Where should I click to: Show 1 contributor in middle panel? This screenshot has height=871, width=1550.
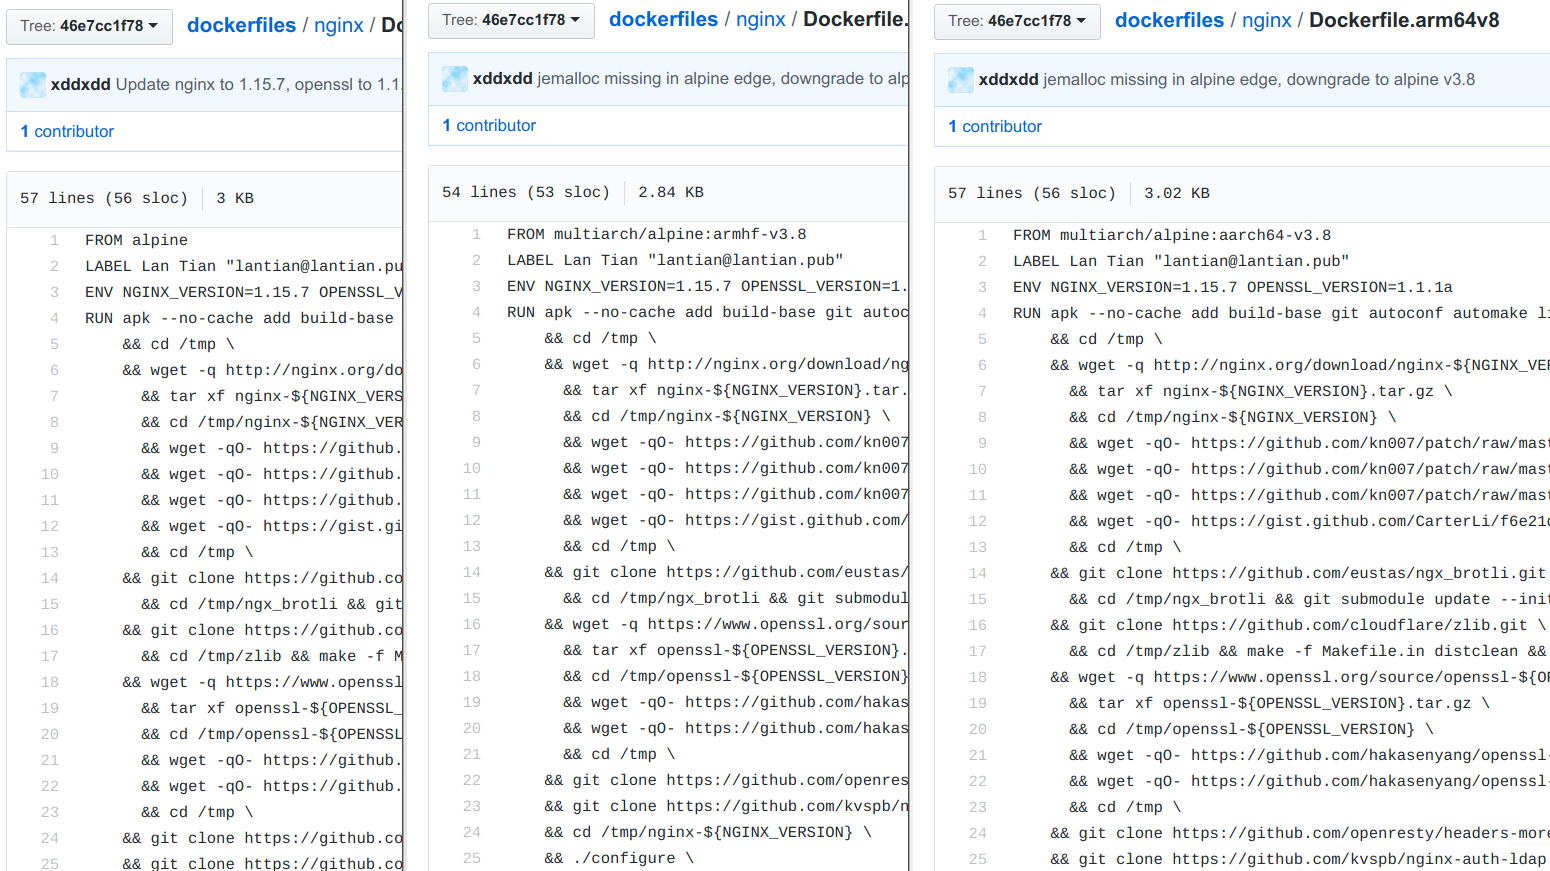tap(489, 126)
